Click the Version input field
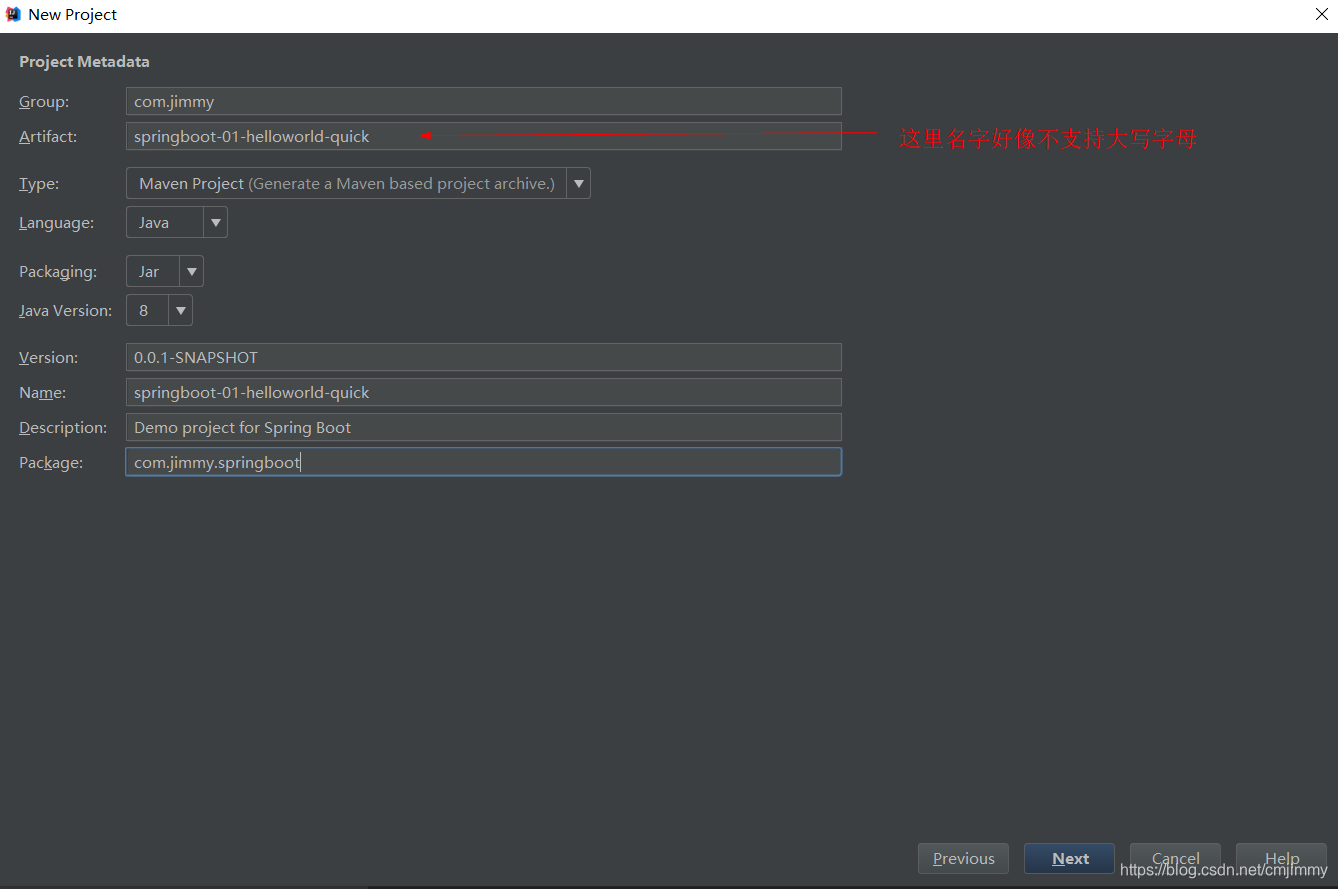The image size is (1338, 889). tap(483, 357)
